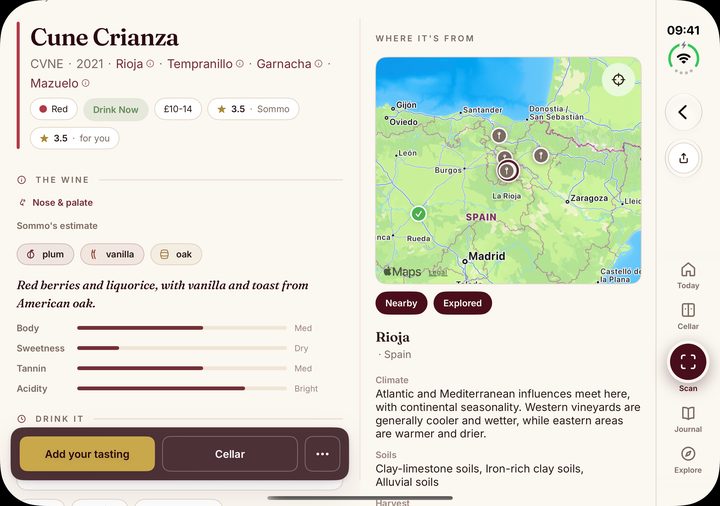Tap the Drink Now chip
The width and height of the screenshot is (720, 506).
click(x=116, y=110)
